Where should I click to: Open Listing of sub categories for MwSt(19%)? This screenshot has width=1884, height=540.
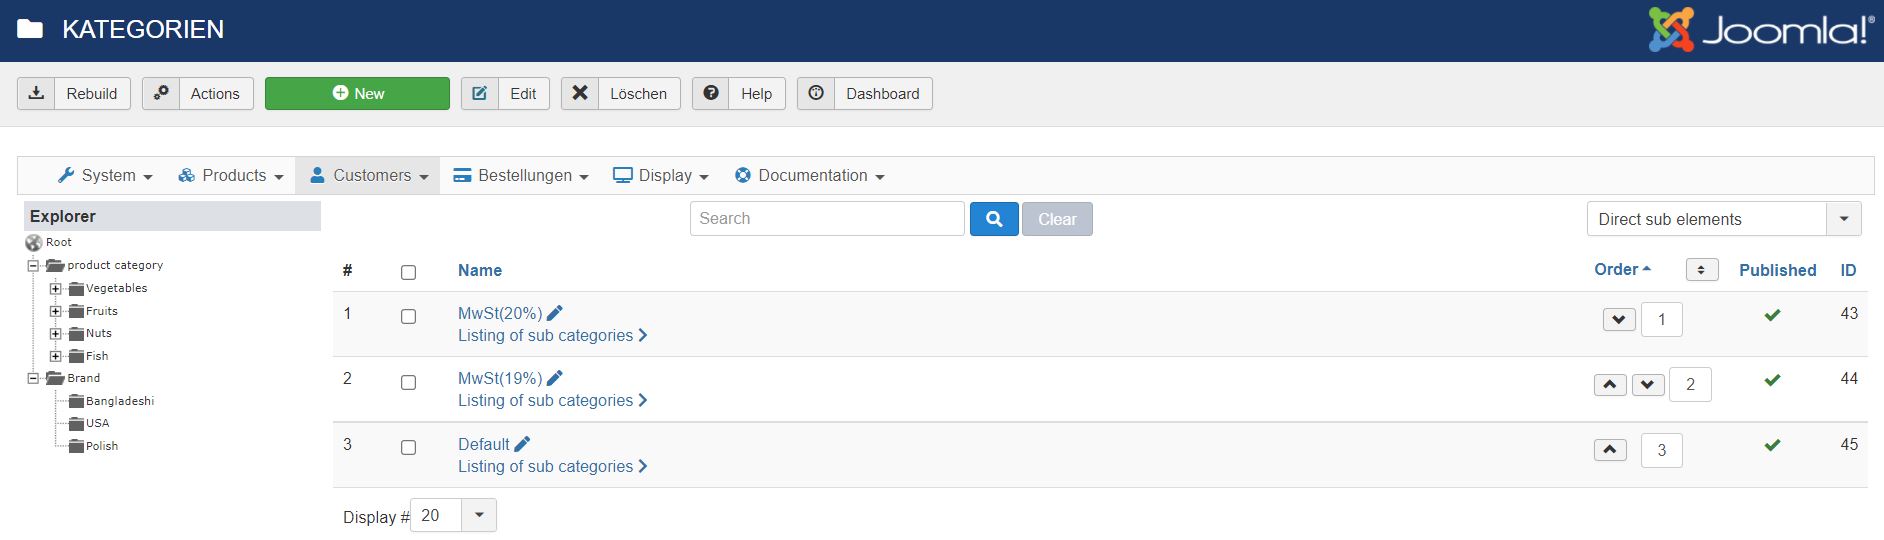pos(552,400)
